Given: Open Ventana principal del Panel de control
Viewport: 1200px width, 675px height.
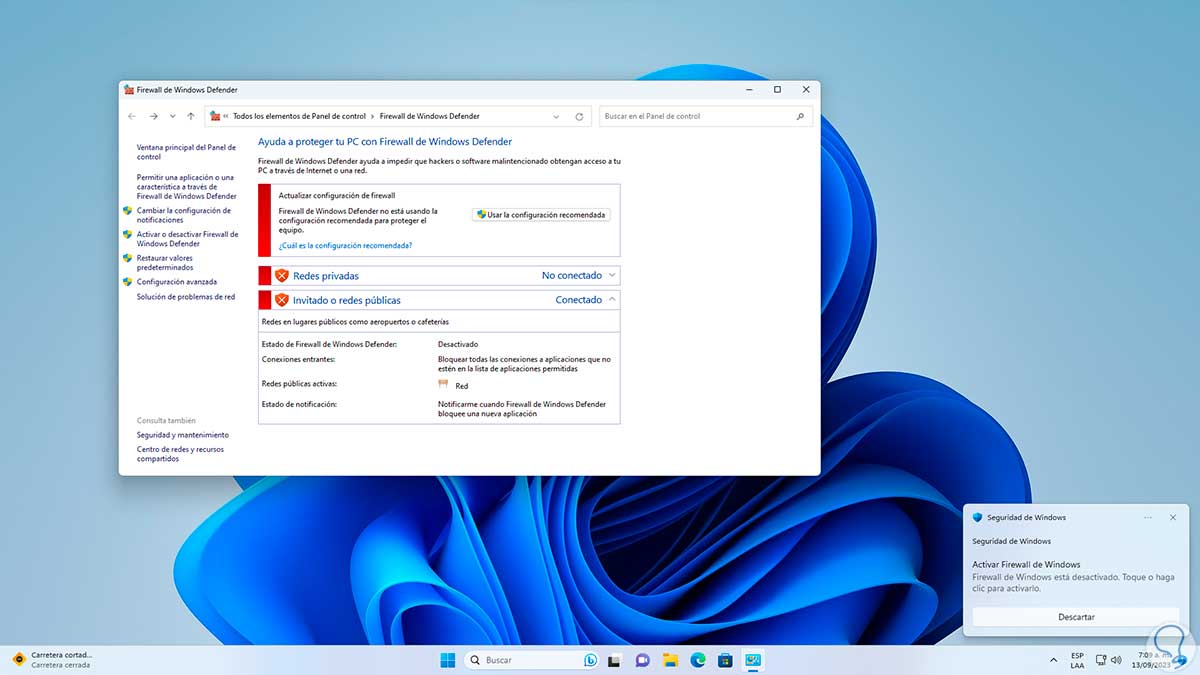Looking at the screenshot, I should click(x=187, y=152).
